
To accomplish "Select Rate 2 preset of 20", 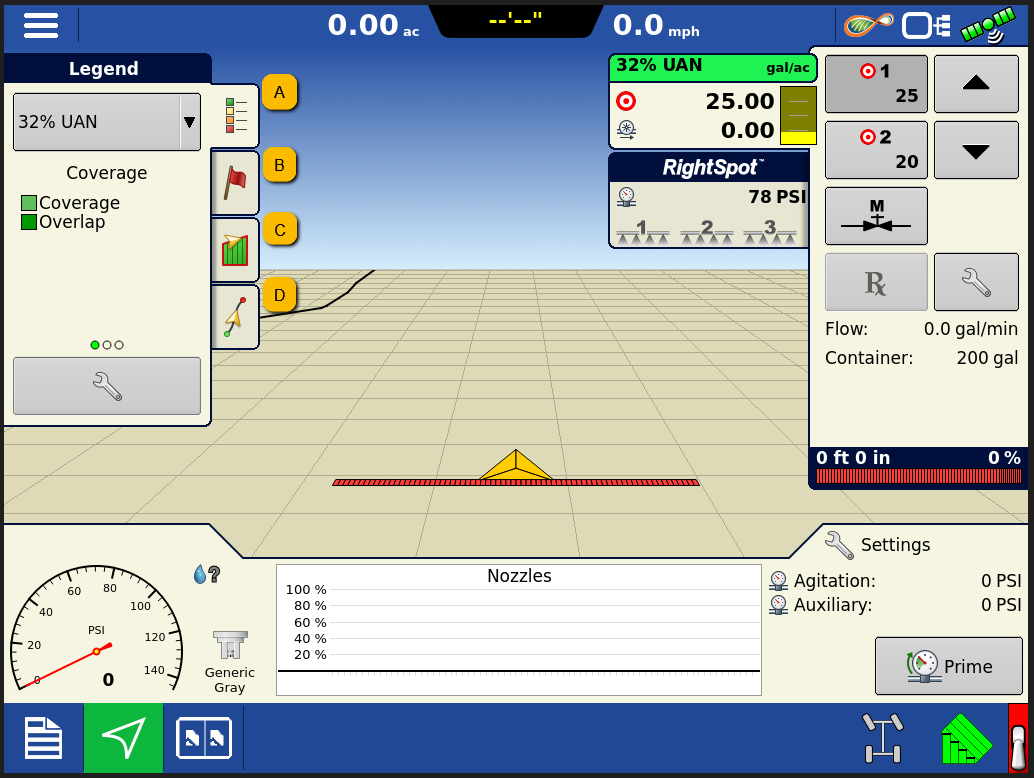I will click(876, 150).
